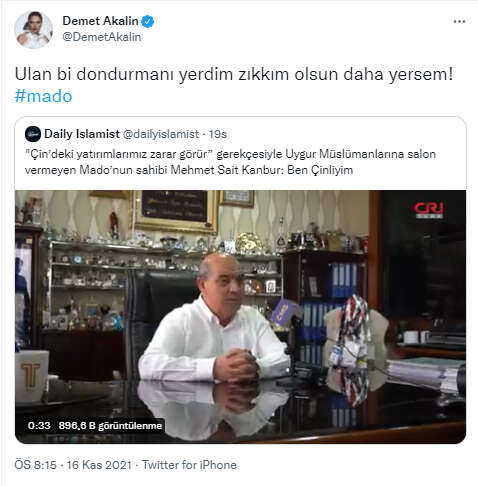Open the three-dot more options menu

tap(459, 21)
